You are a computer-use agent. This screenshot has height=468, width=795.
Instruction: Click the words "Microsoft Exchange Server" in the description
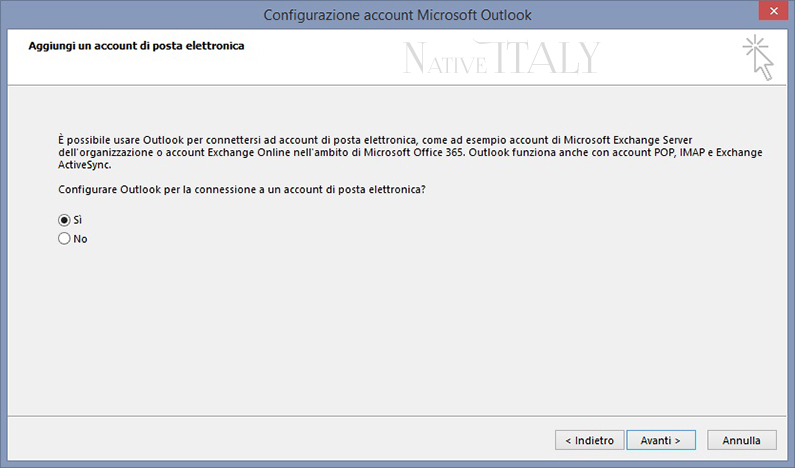628,140
